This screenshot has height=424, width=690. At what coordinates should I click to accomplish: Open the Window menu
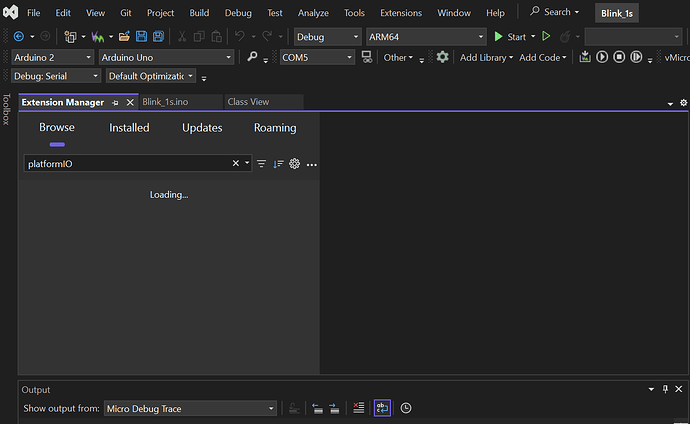[x=454, y=13]
